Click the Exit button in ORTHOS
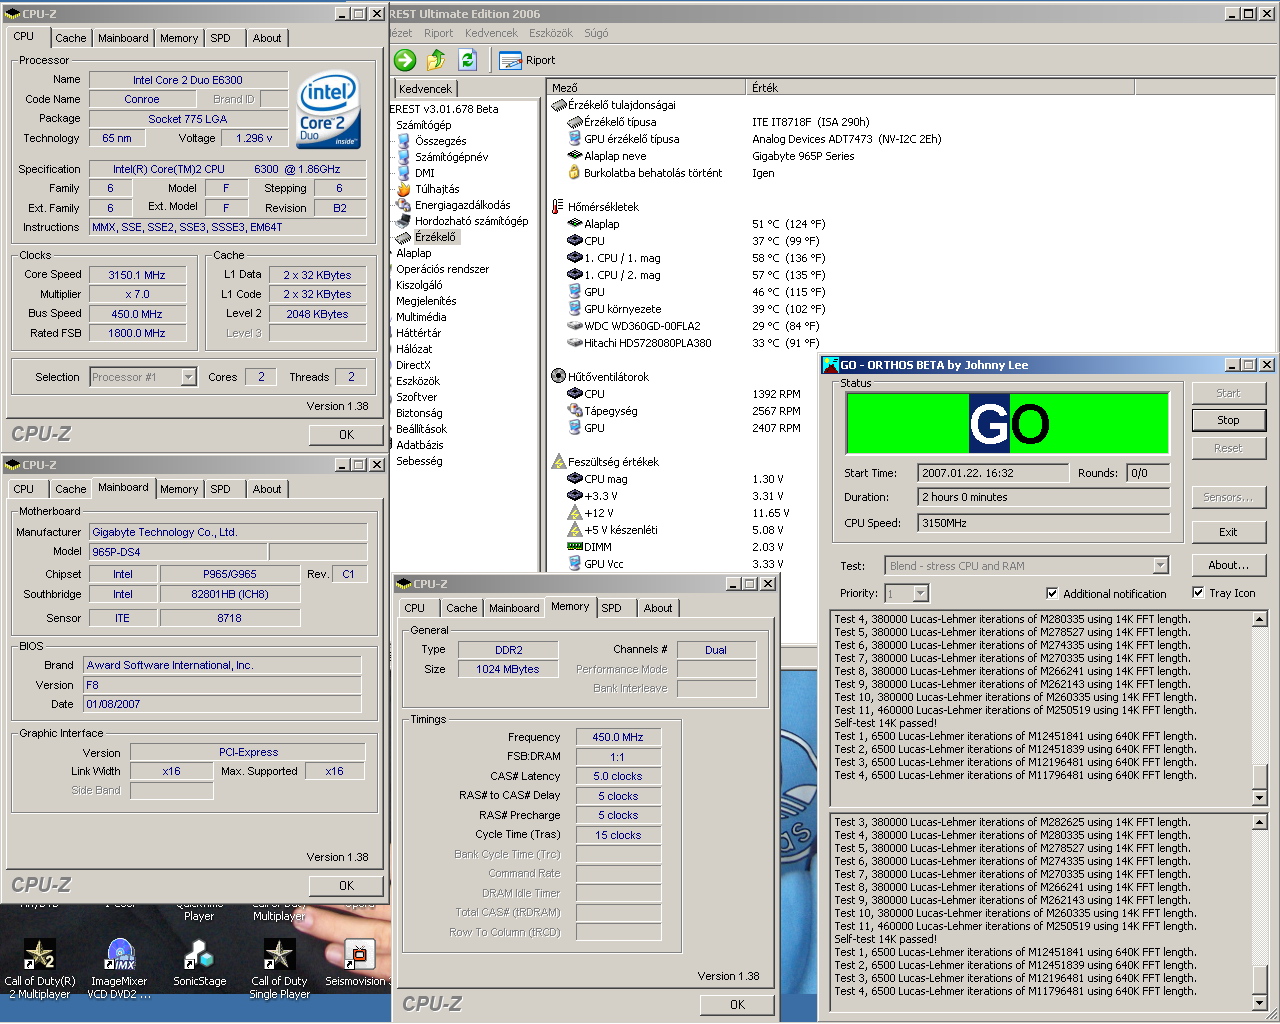The width and height of the screenshot is (1280, 1024). [x=1228, y=532]
